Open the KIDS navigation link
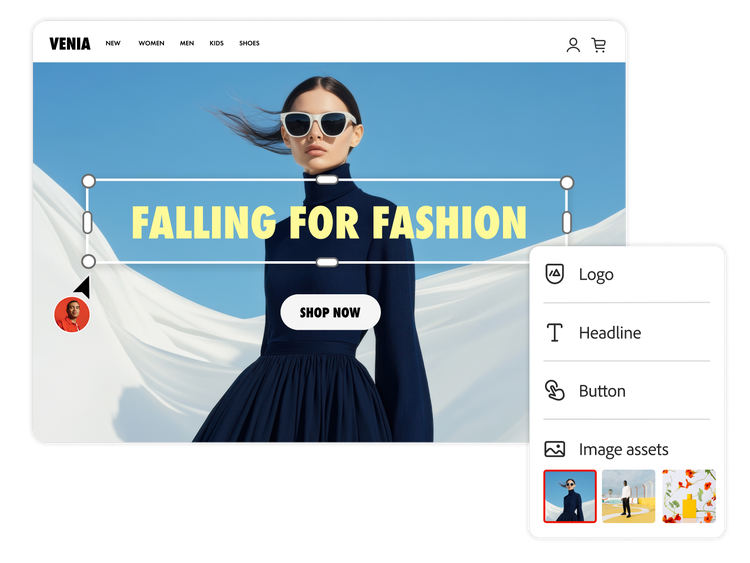Screen dimensions: 750x563 click(217, 44)
